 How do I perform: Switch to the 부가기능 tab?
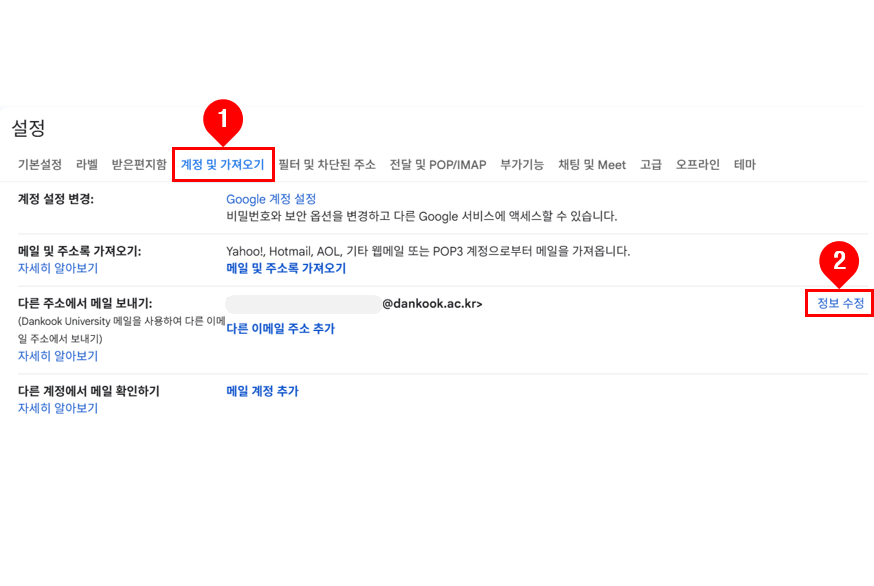pos(522,165)
